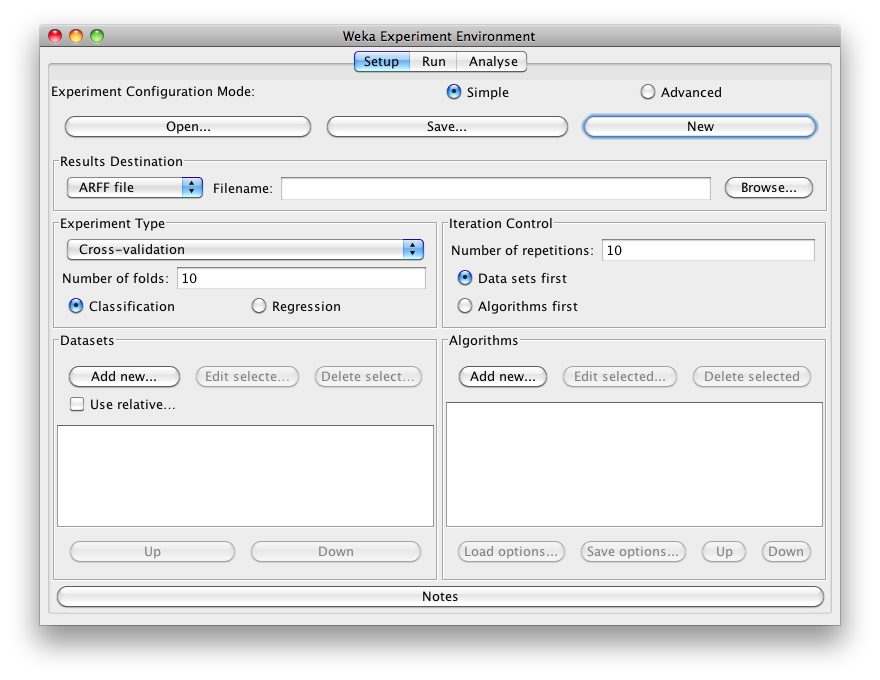Click Delete selected in Algorithms panel
The image size is (880, 680).
coord(751,376)
